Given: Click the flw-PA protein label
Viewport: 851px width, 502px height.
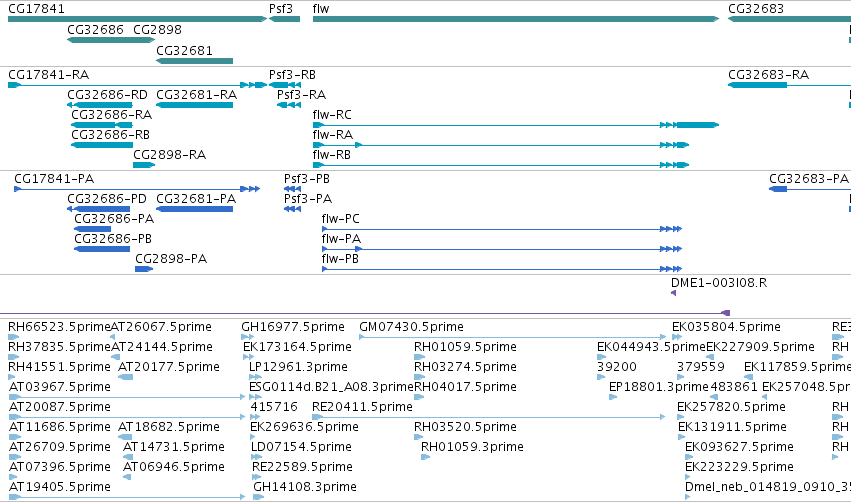Looking at the screenshot, I should 341,239.
